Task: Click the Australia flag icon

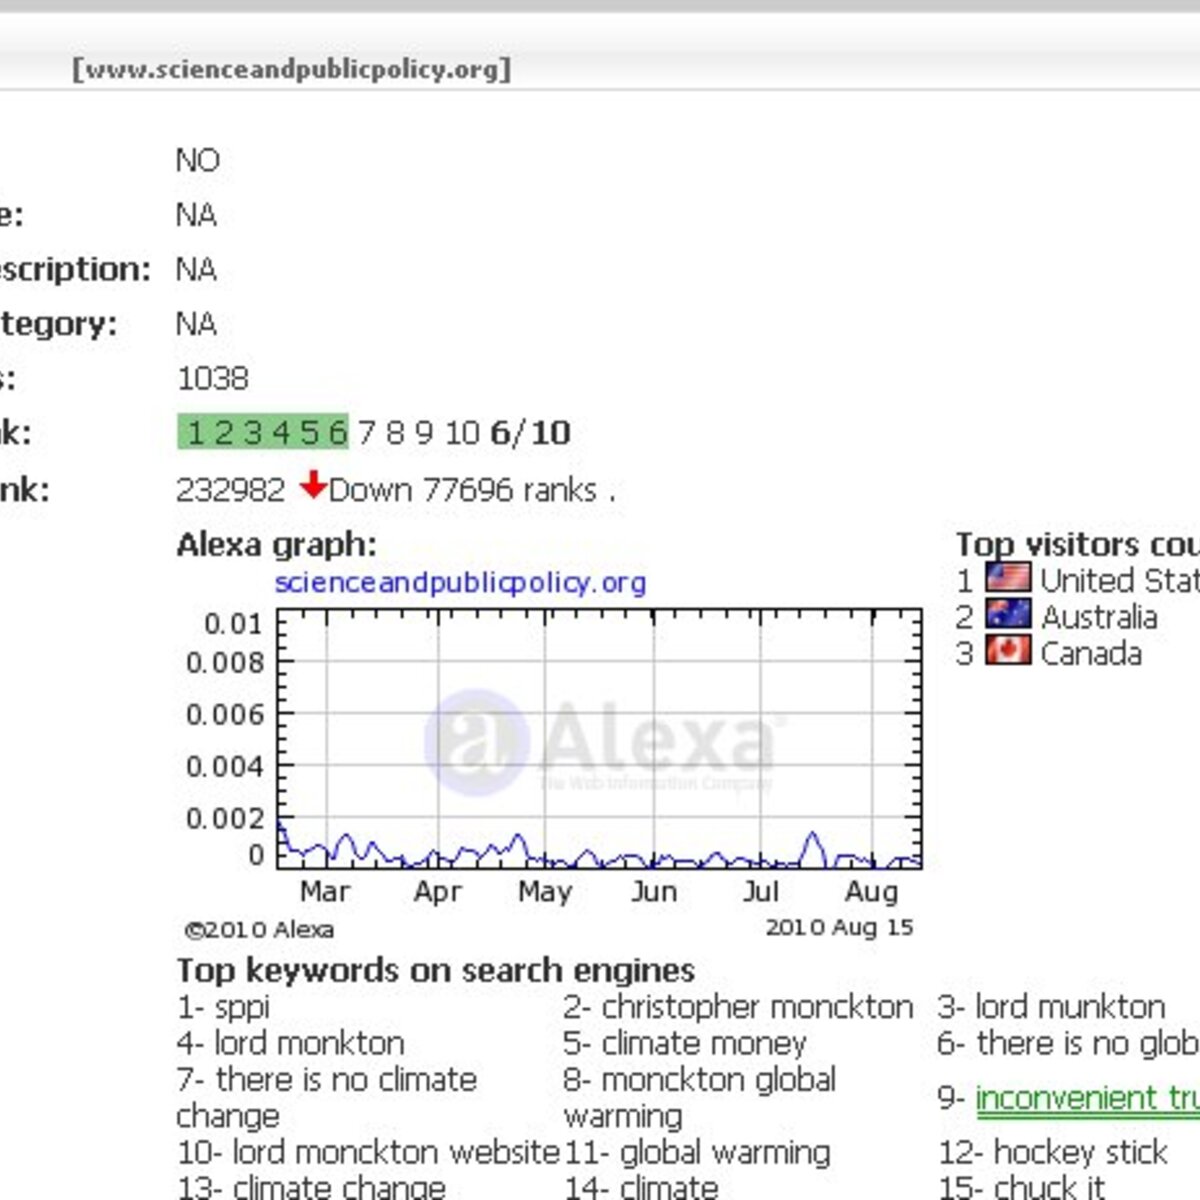Action: tap(1008, 614)
